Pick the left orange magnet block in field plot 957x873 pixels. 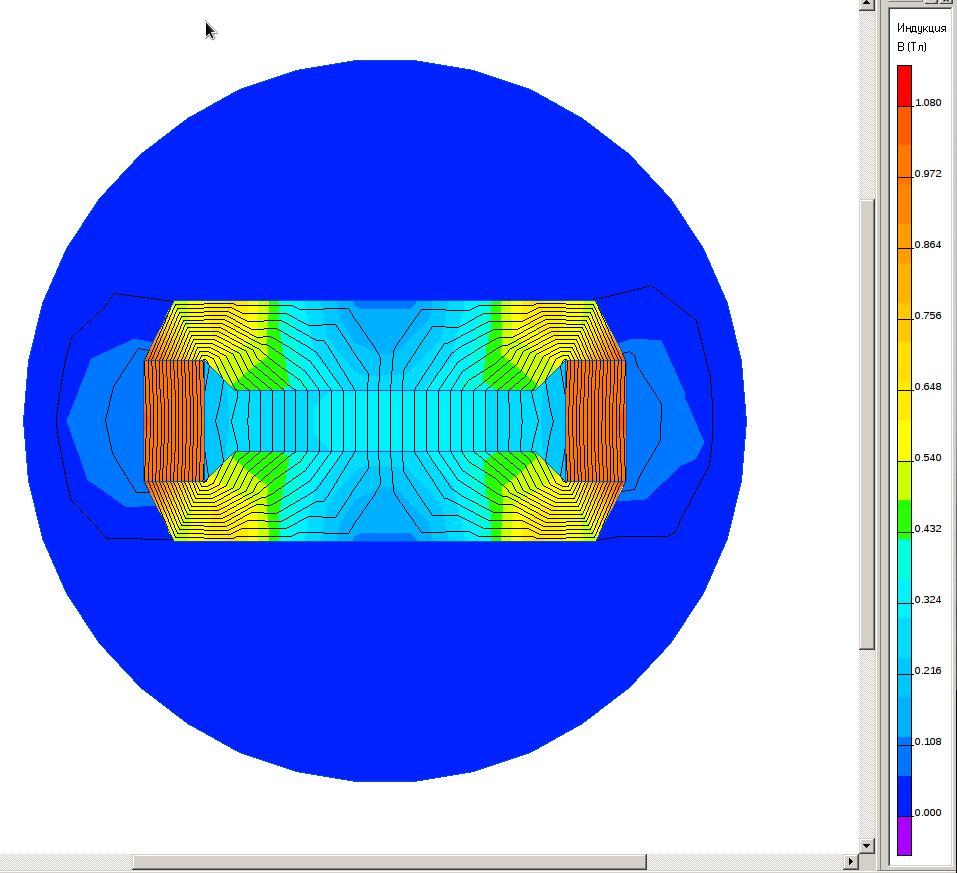click(174, 421)
